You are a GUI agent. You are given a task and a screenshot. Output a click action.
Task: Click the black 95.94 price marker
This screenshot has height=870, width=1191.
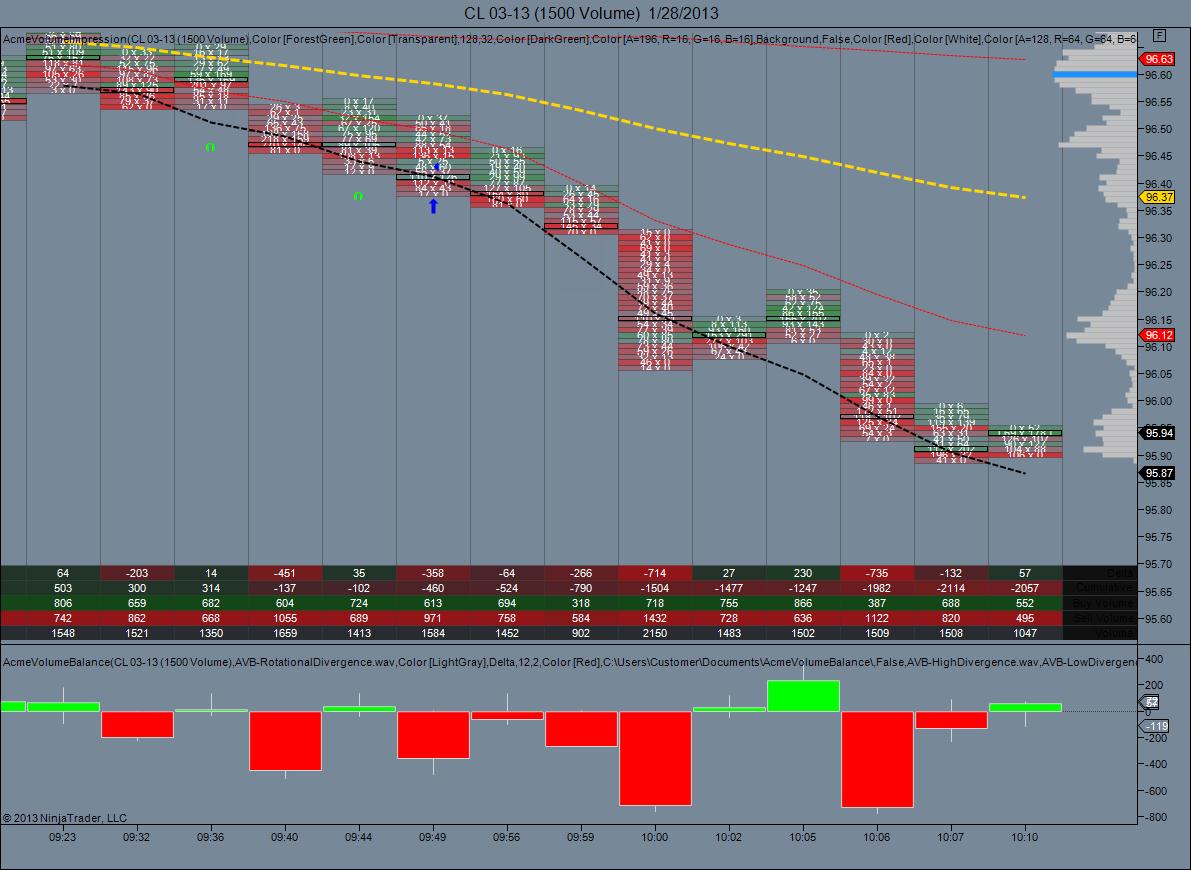pos(1158,433)
